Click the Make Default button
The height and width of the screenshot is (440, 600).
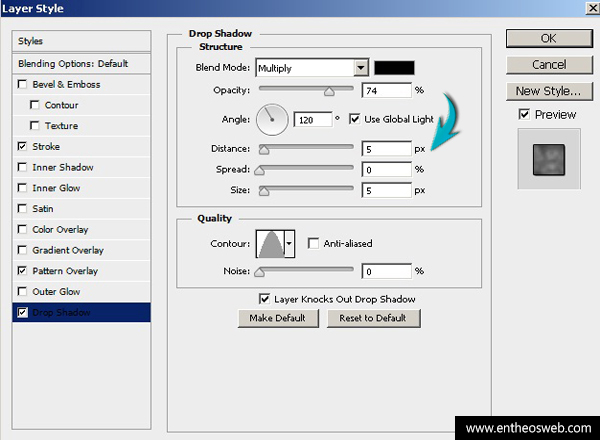tap(278, 318)
